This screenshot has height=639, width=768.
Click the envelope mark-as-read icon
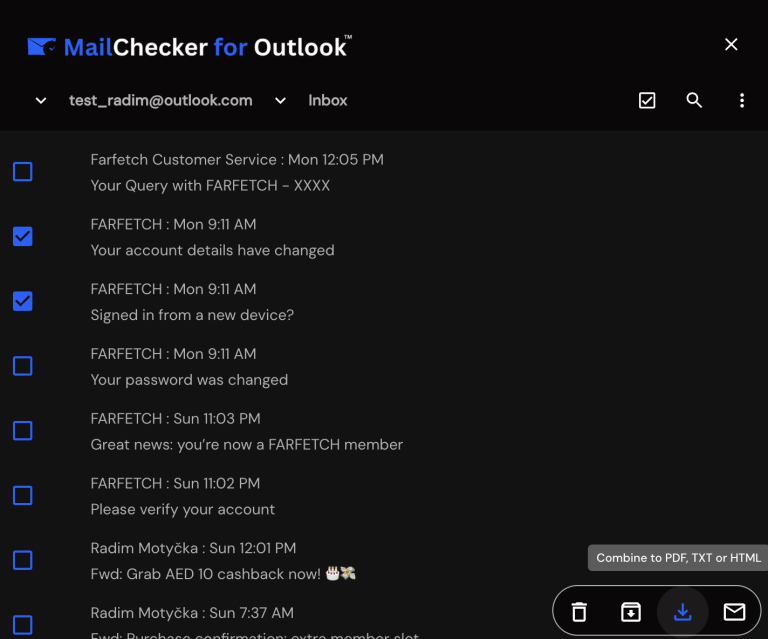coord(734,612)
